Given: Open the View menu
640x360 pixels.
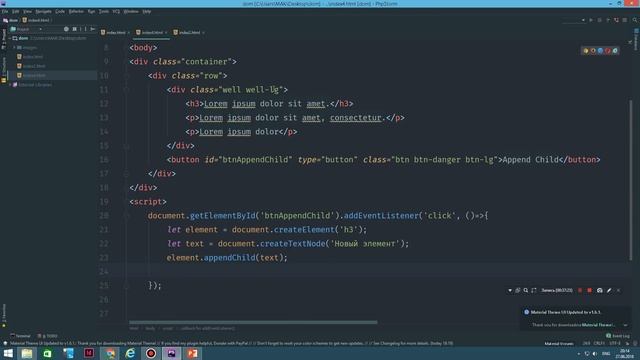Looking at the screenshot, I should click(27, 11).
